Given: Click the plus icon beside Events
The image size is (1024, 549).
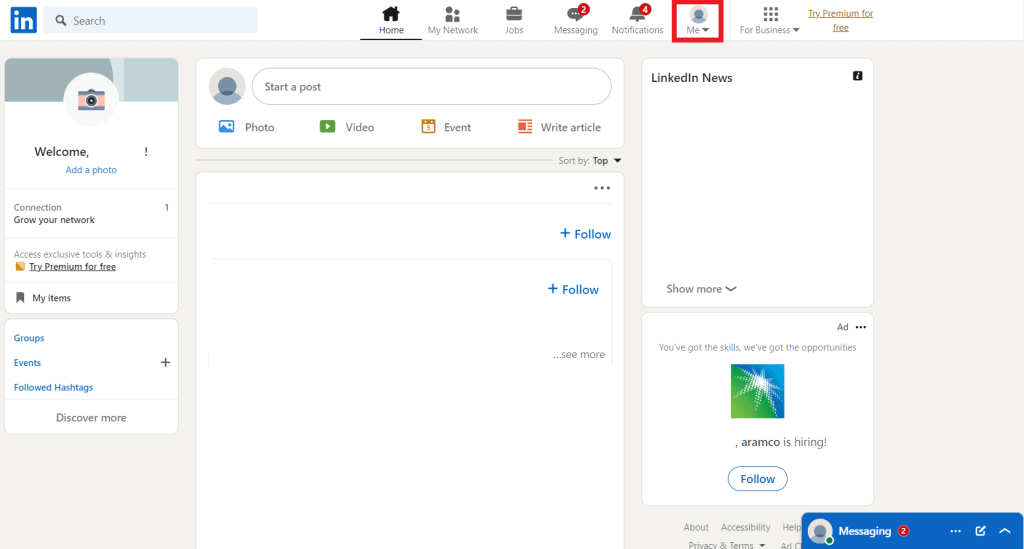Looking at the screenshot, I should click(x=165, y=362).
